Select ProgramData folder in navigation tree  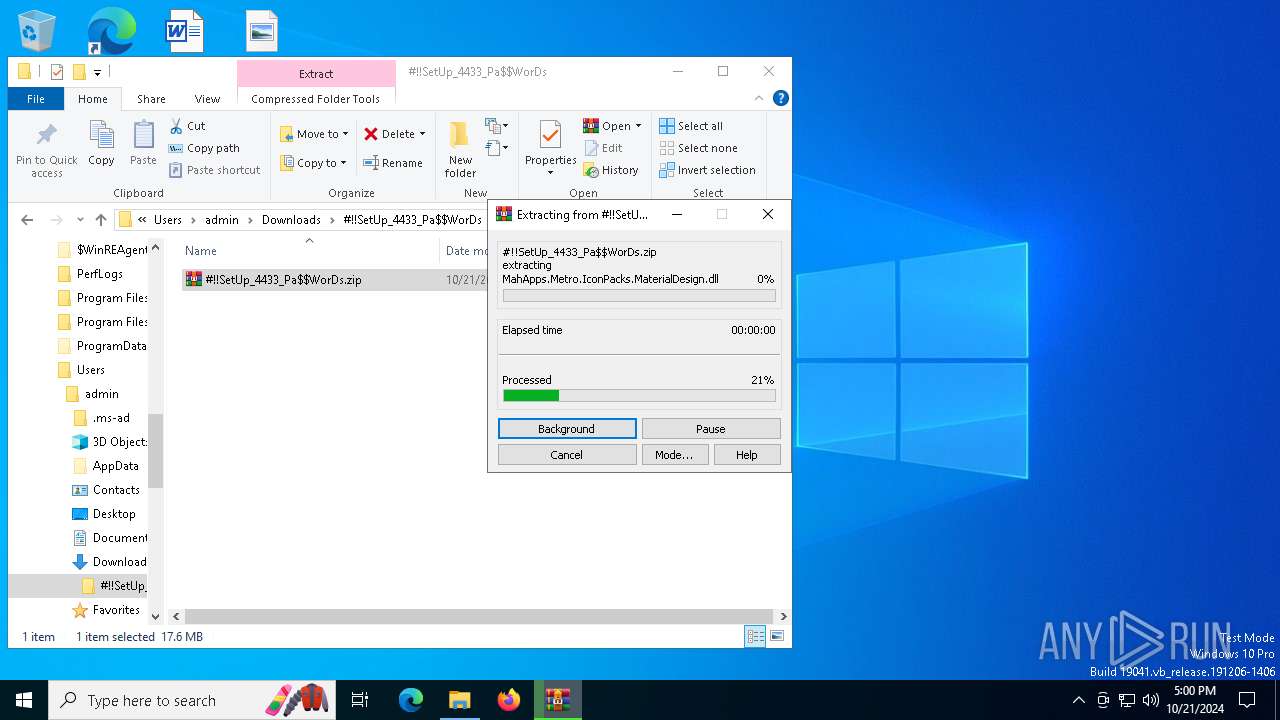click(x=112, y=346)
